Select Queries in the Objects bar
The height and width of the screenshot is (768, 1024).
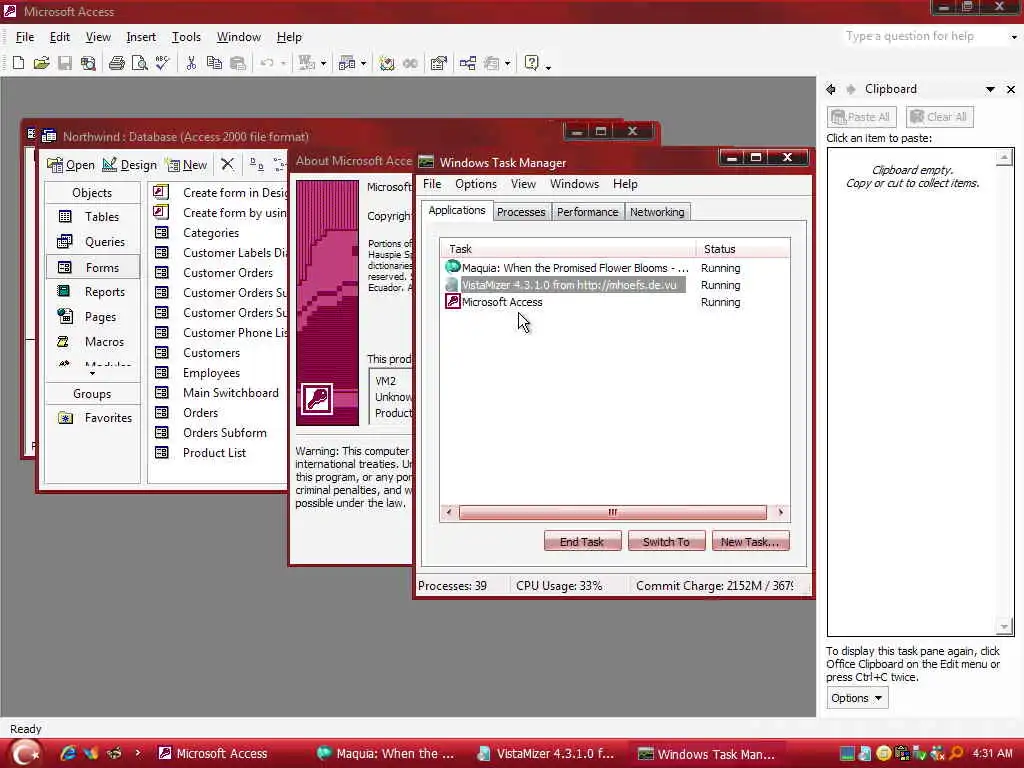tap(93, 242)
